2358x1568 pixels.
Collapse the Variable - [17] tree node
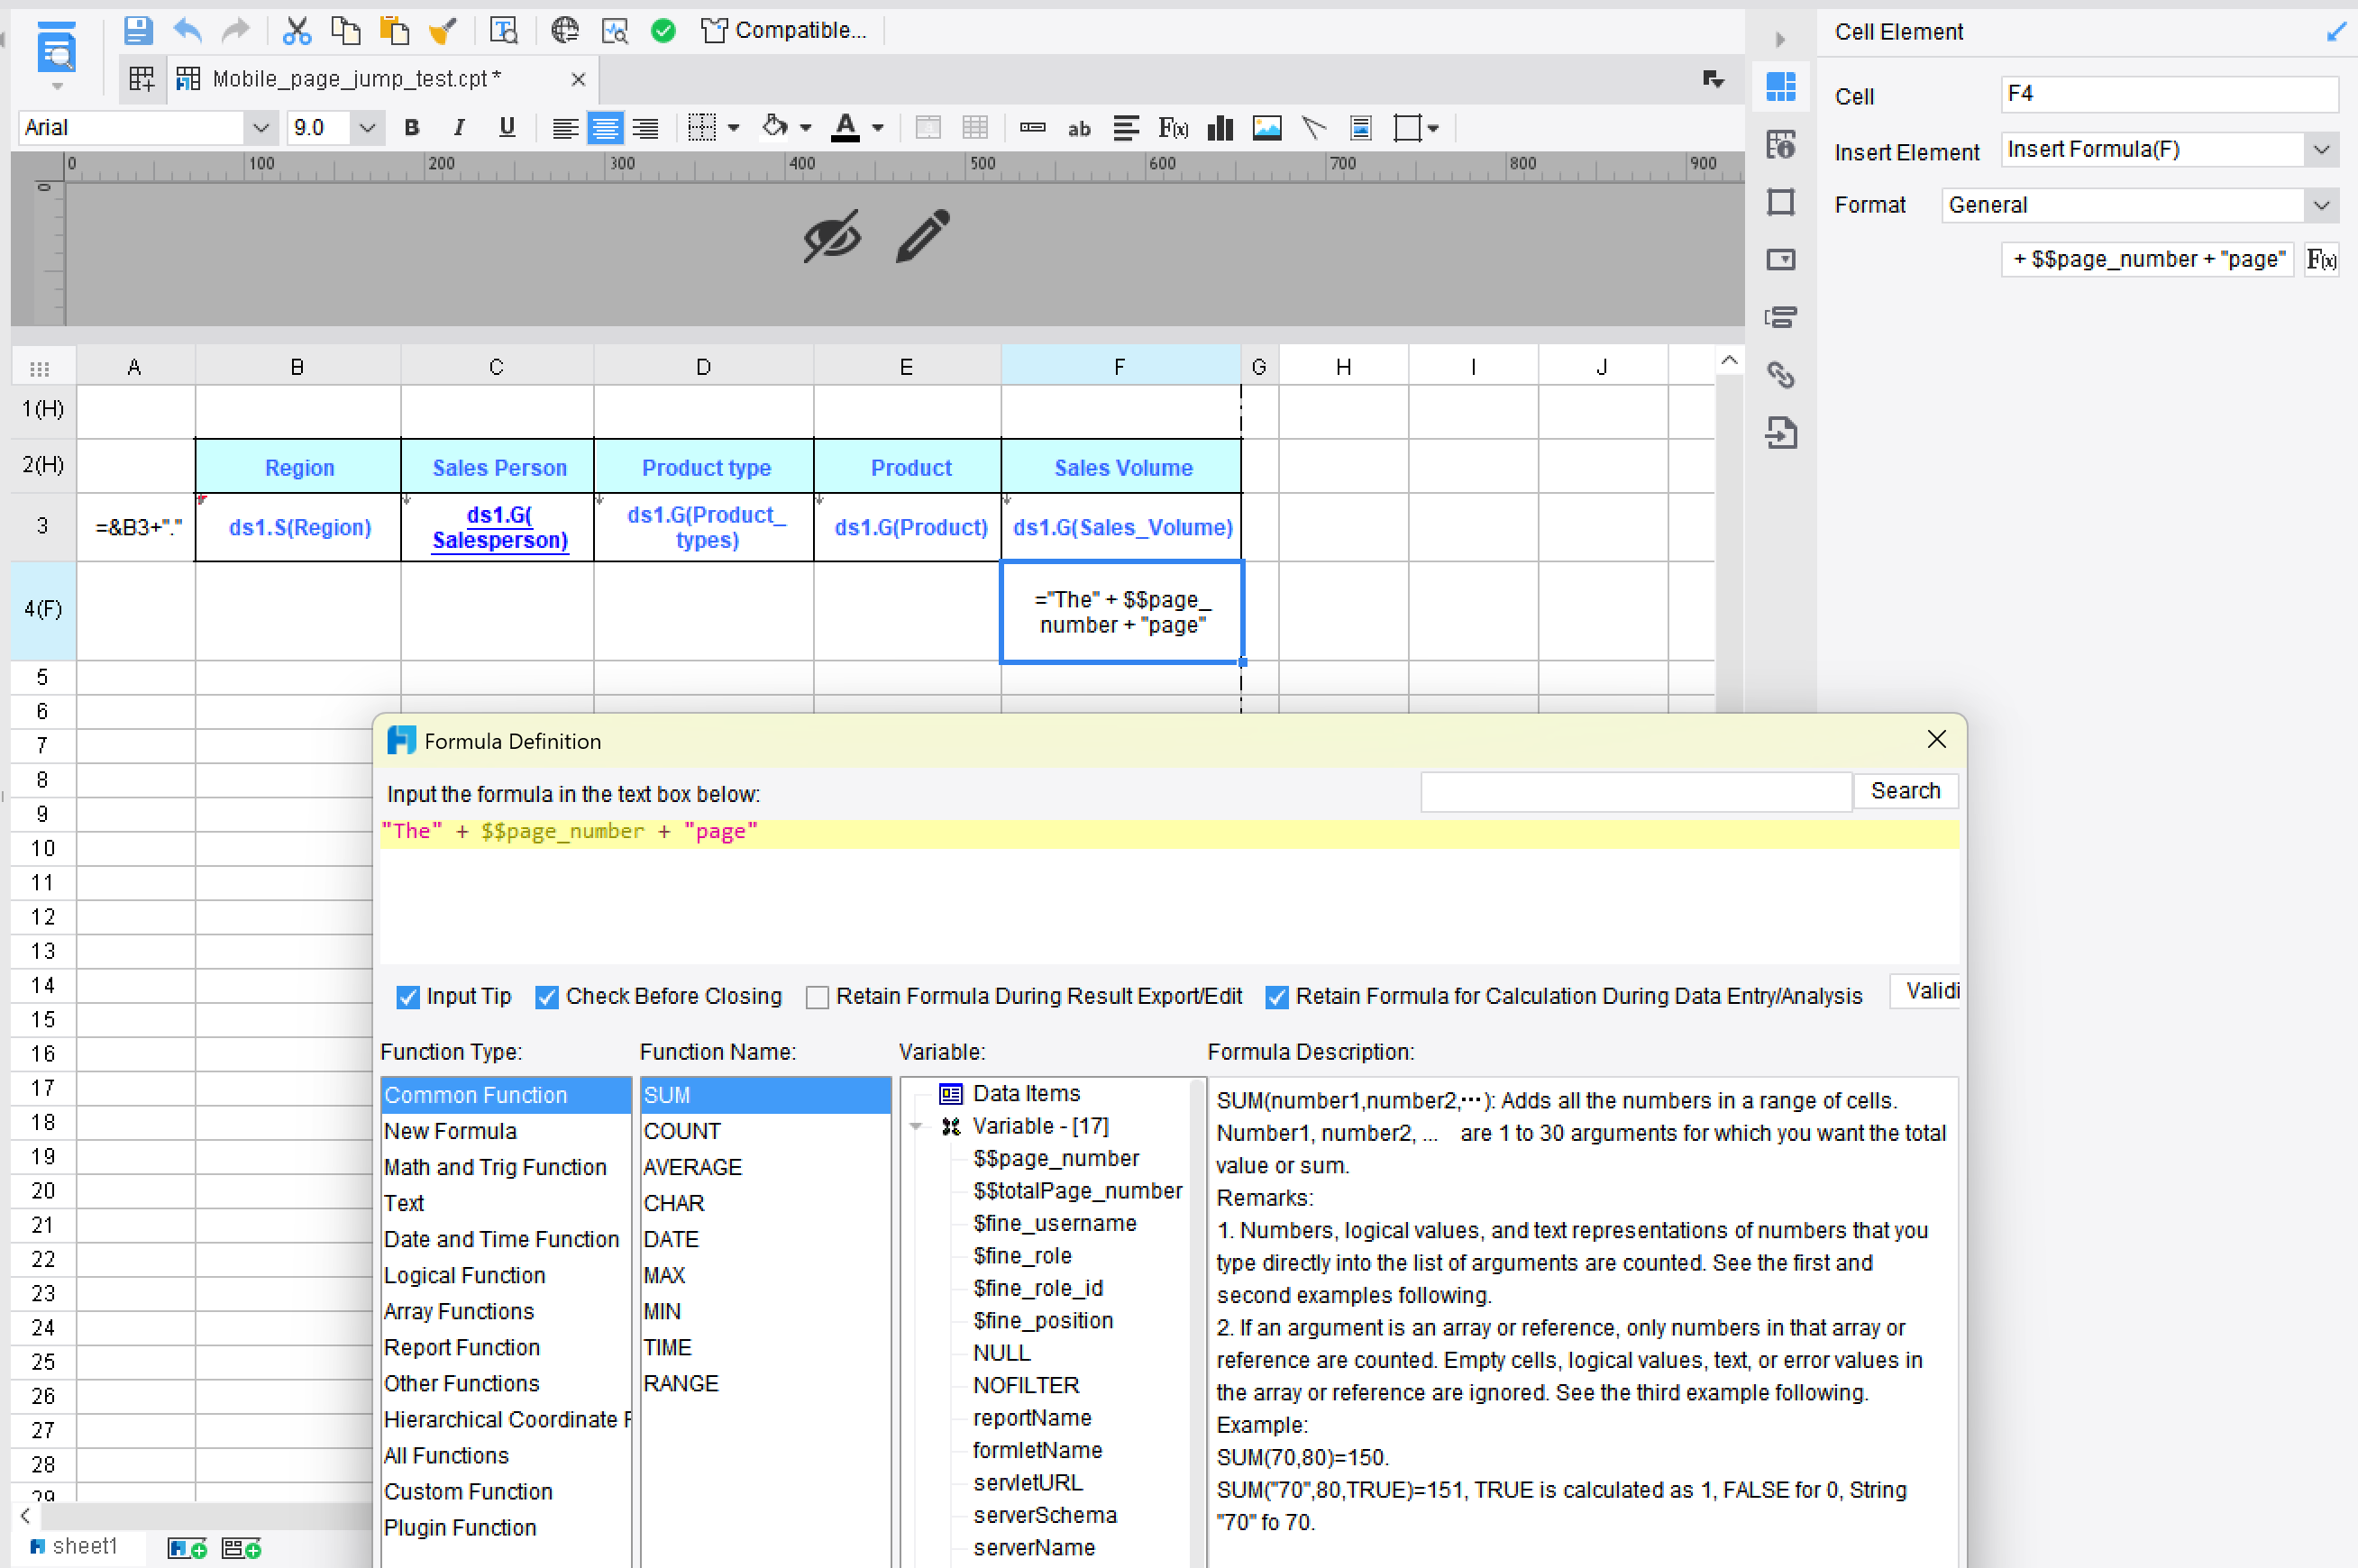pos(916,1126)
